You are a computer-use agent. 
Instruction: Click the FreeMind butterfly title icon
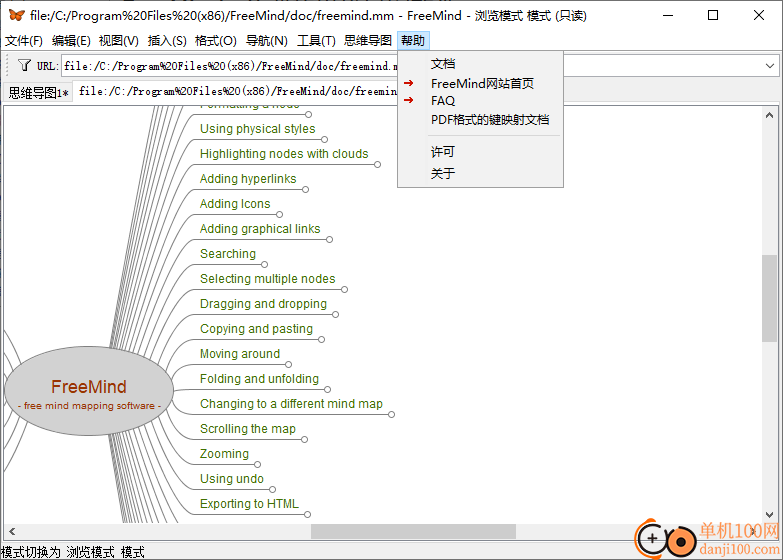point(16,15)
